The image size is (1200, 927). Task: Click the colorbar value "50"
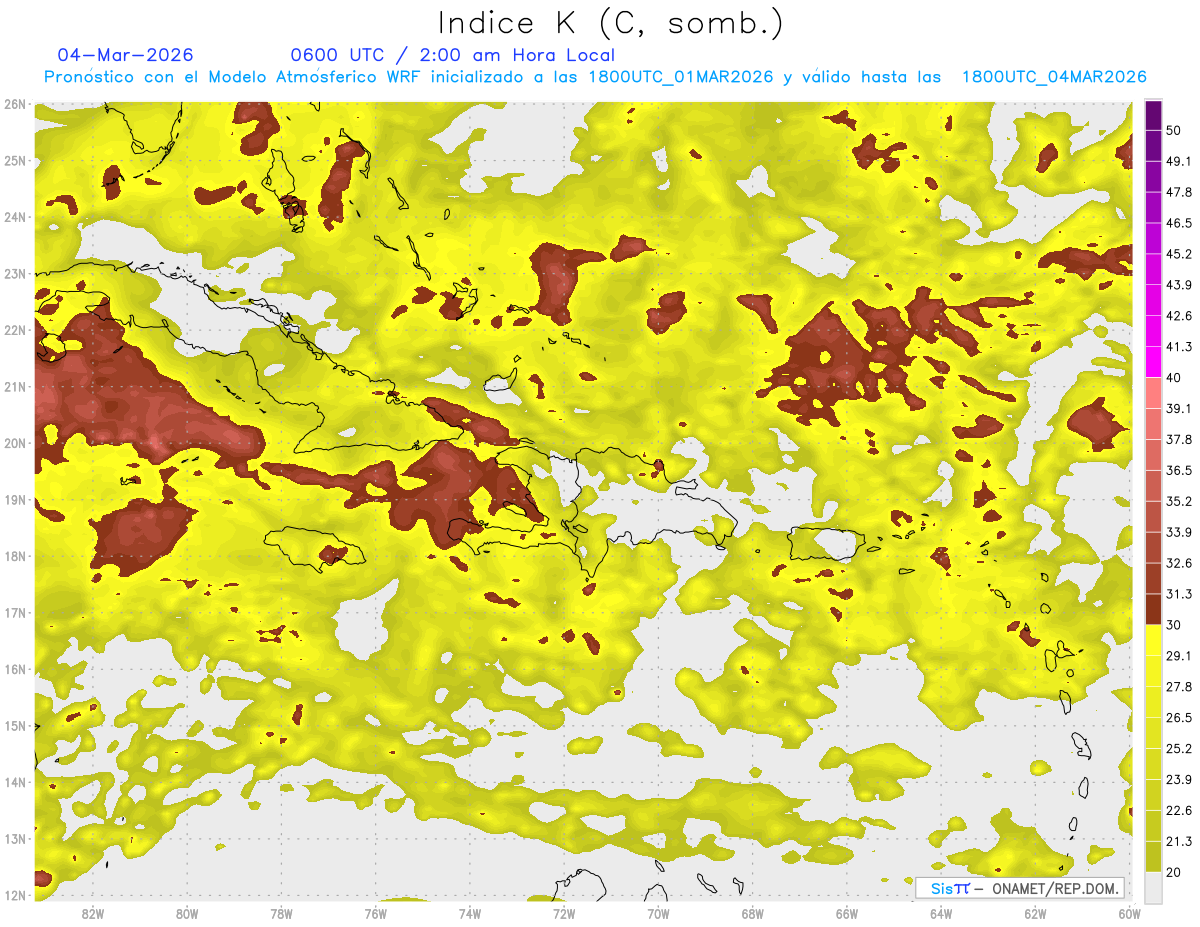(1174, 130)
